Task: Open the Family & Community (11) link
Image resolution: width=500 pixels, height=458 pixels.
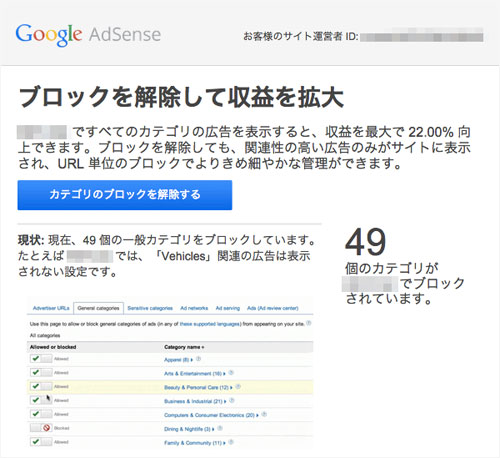Action: pyautogui.click(x=193, y=443)
